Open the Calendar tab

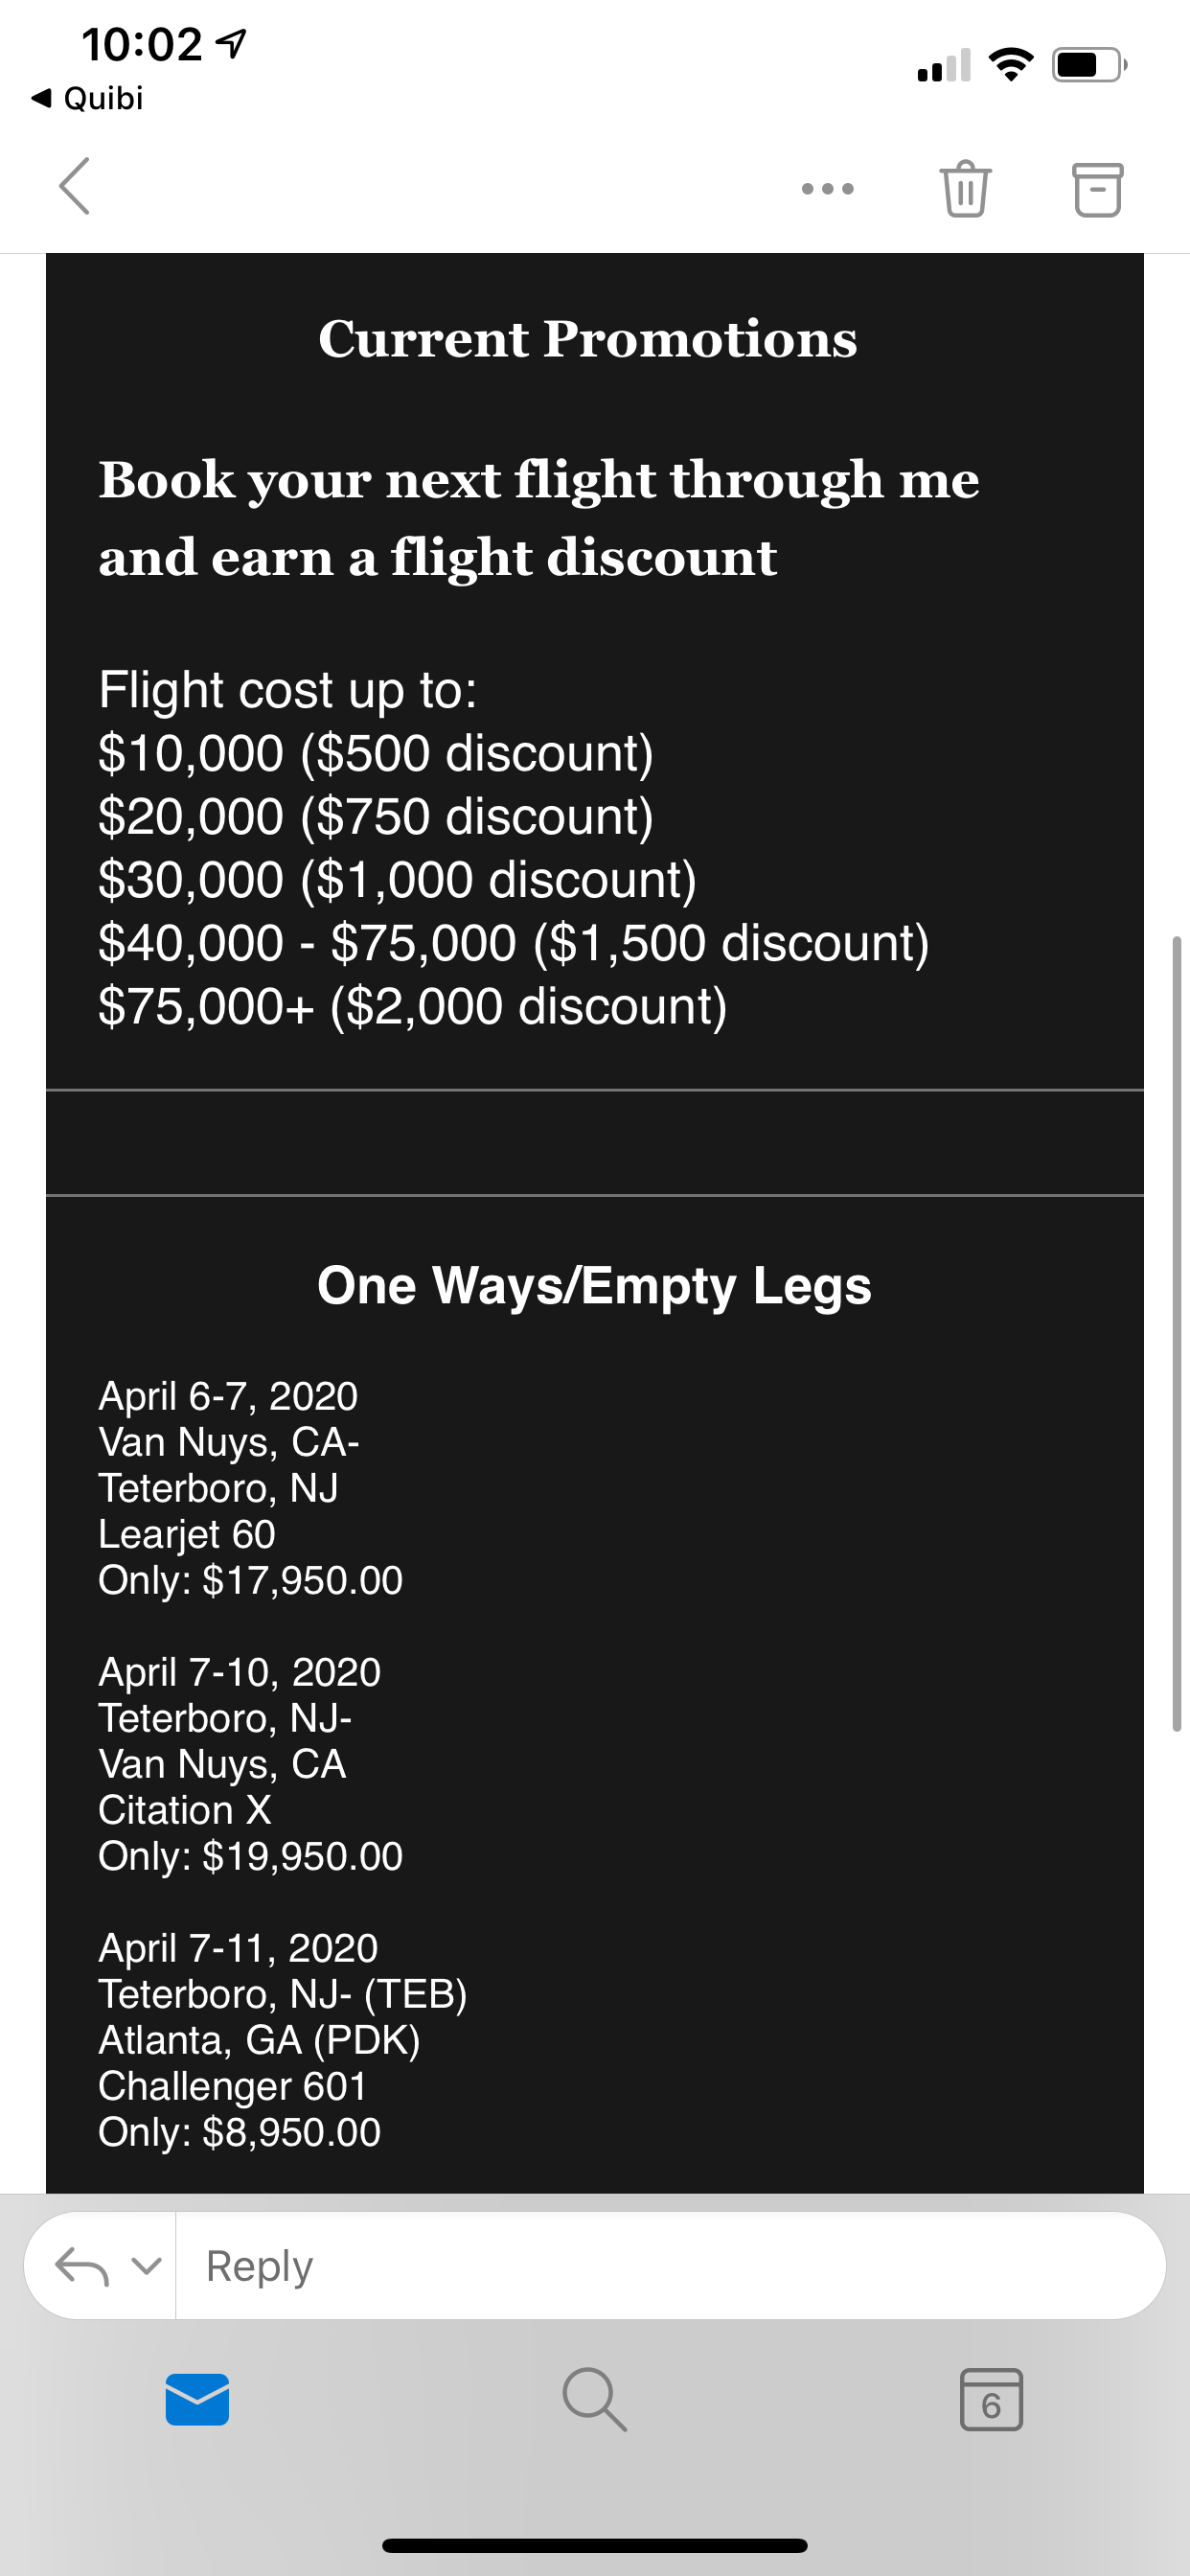point(990,2399)
